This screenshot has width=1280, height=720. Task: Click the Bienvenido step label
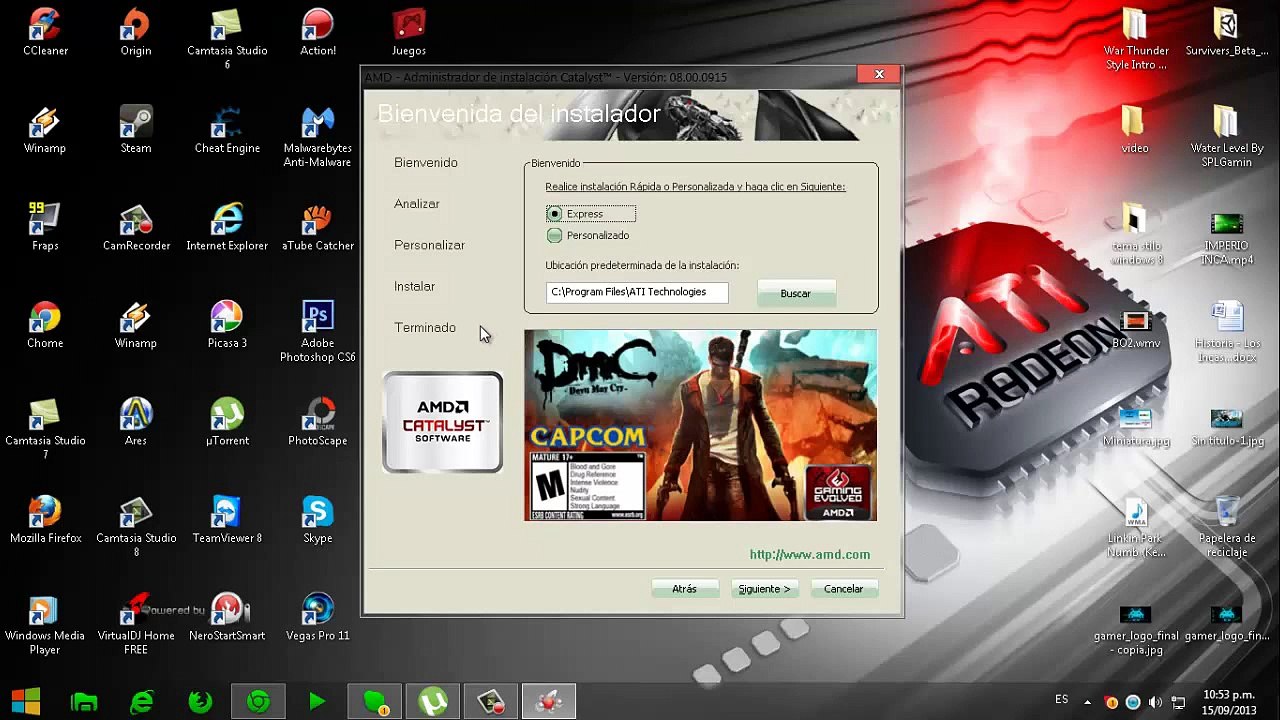[426, 163]
